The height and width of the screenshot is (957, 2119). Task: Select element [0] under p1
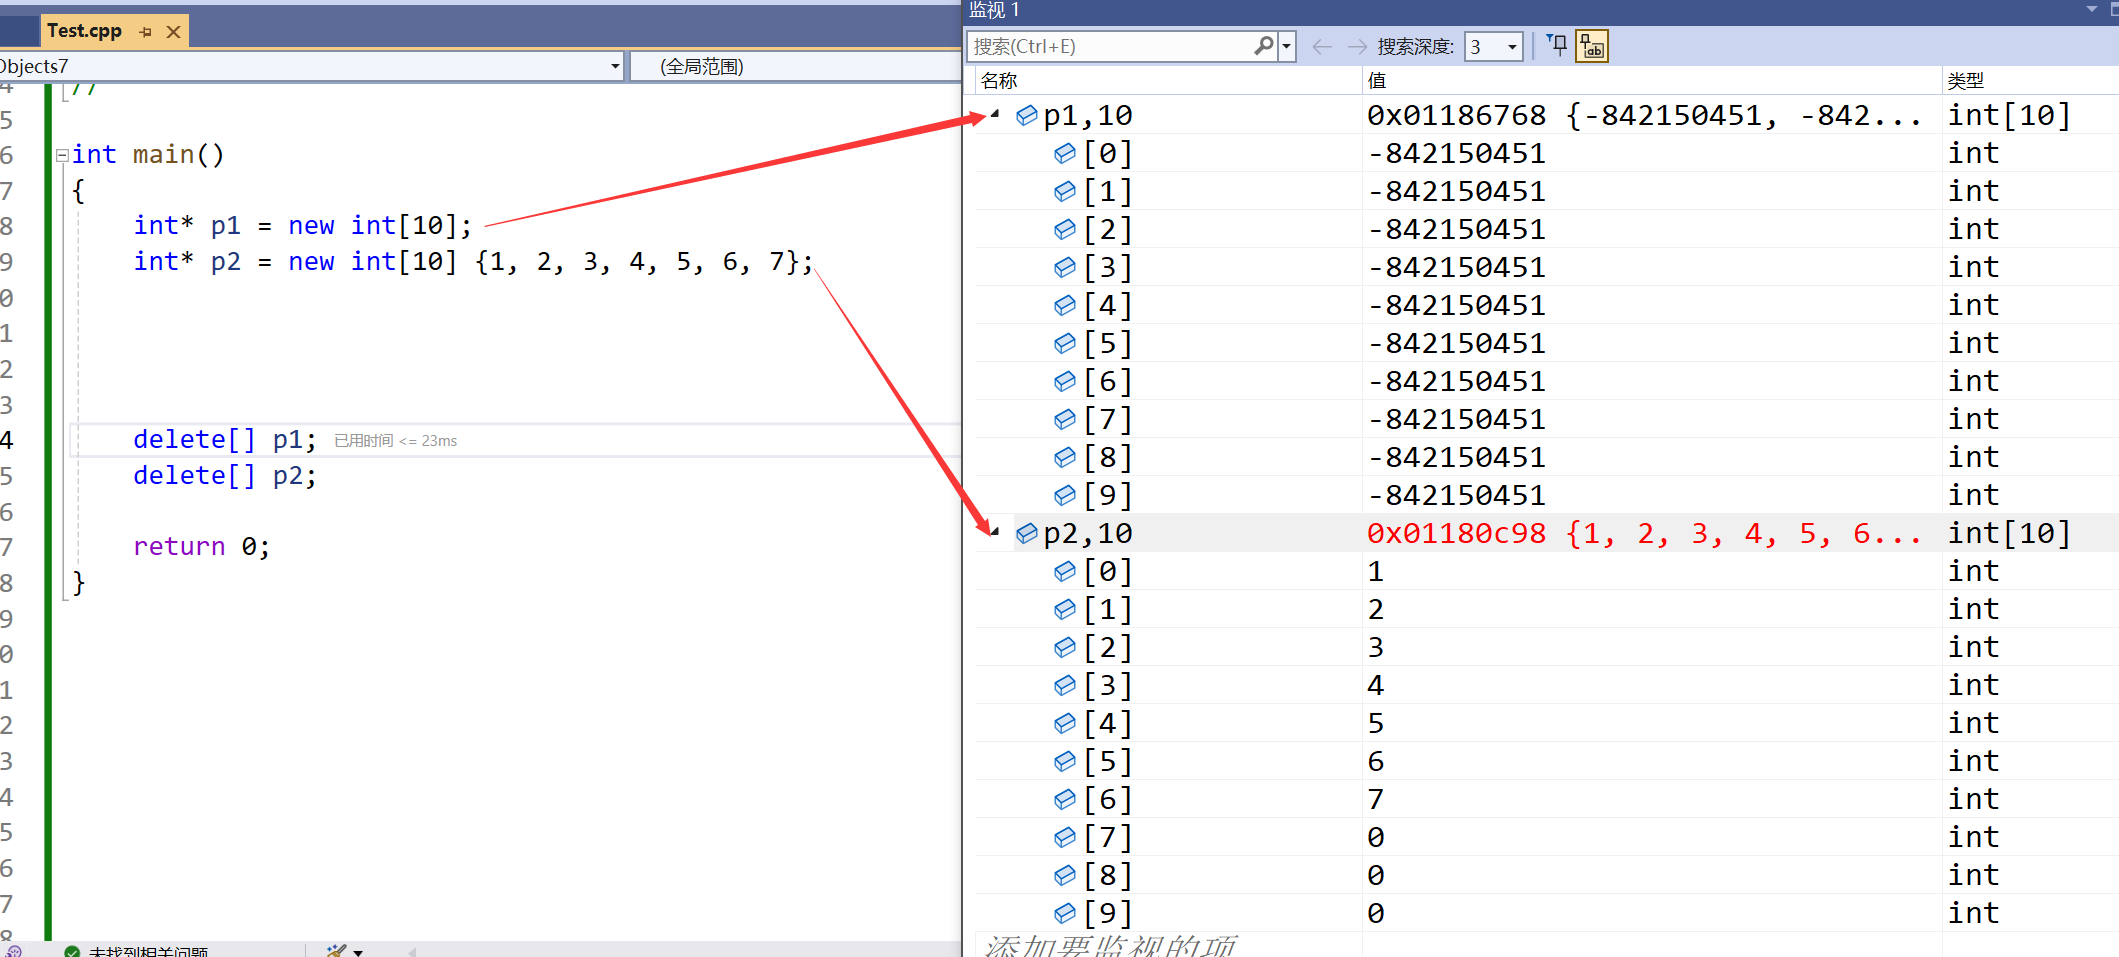[1108, 154]
